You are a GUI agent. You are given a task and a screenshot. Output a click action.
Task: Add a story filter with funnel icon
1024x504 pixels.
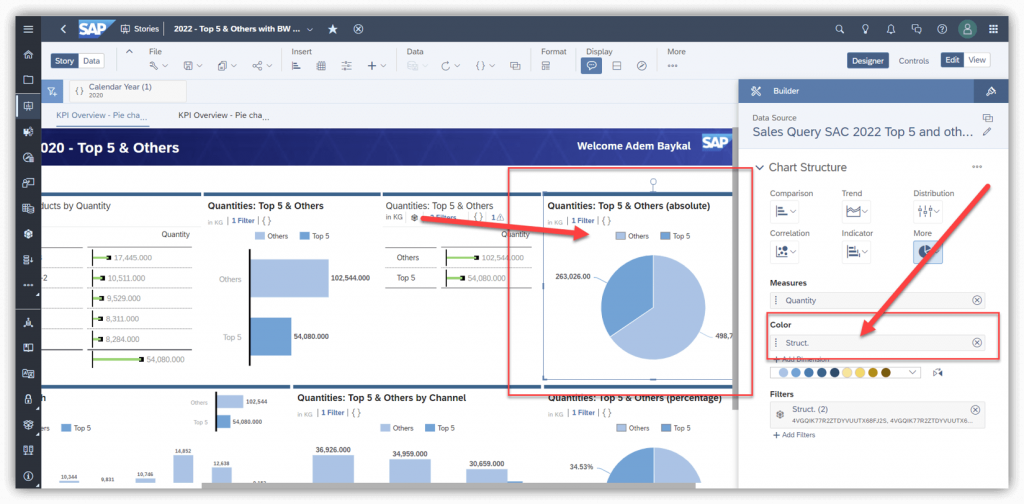tap(52, 91)
